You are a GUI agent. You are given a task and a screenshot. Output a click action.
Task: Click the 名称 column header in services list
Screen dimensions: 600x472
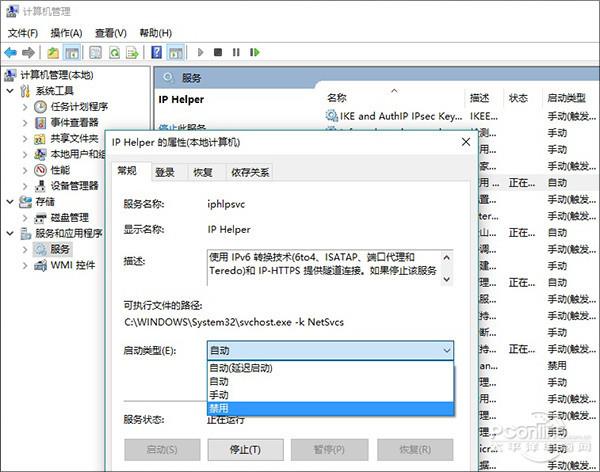click(x=337, y=98)
